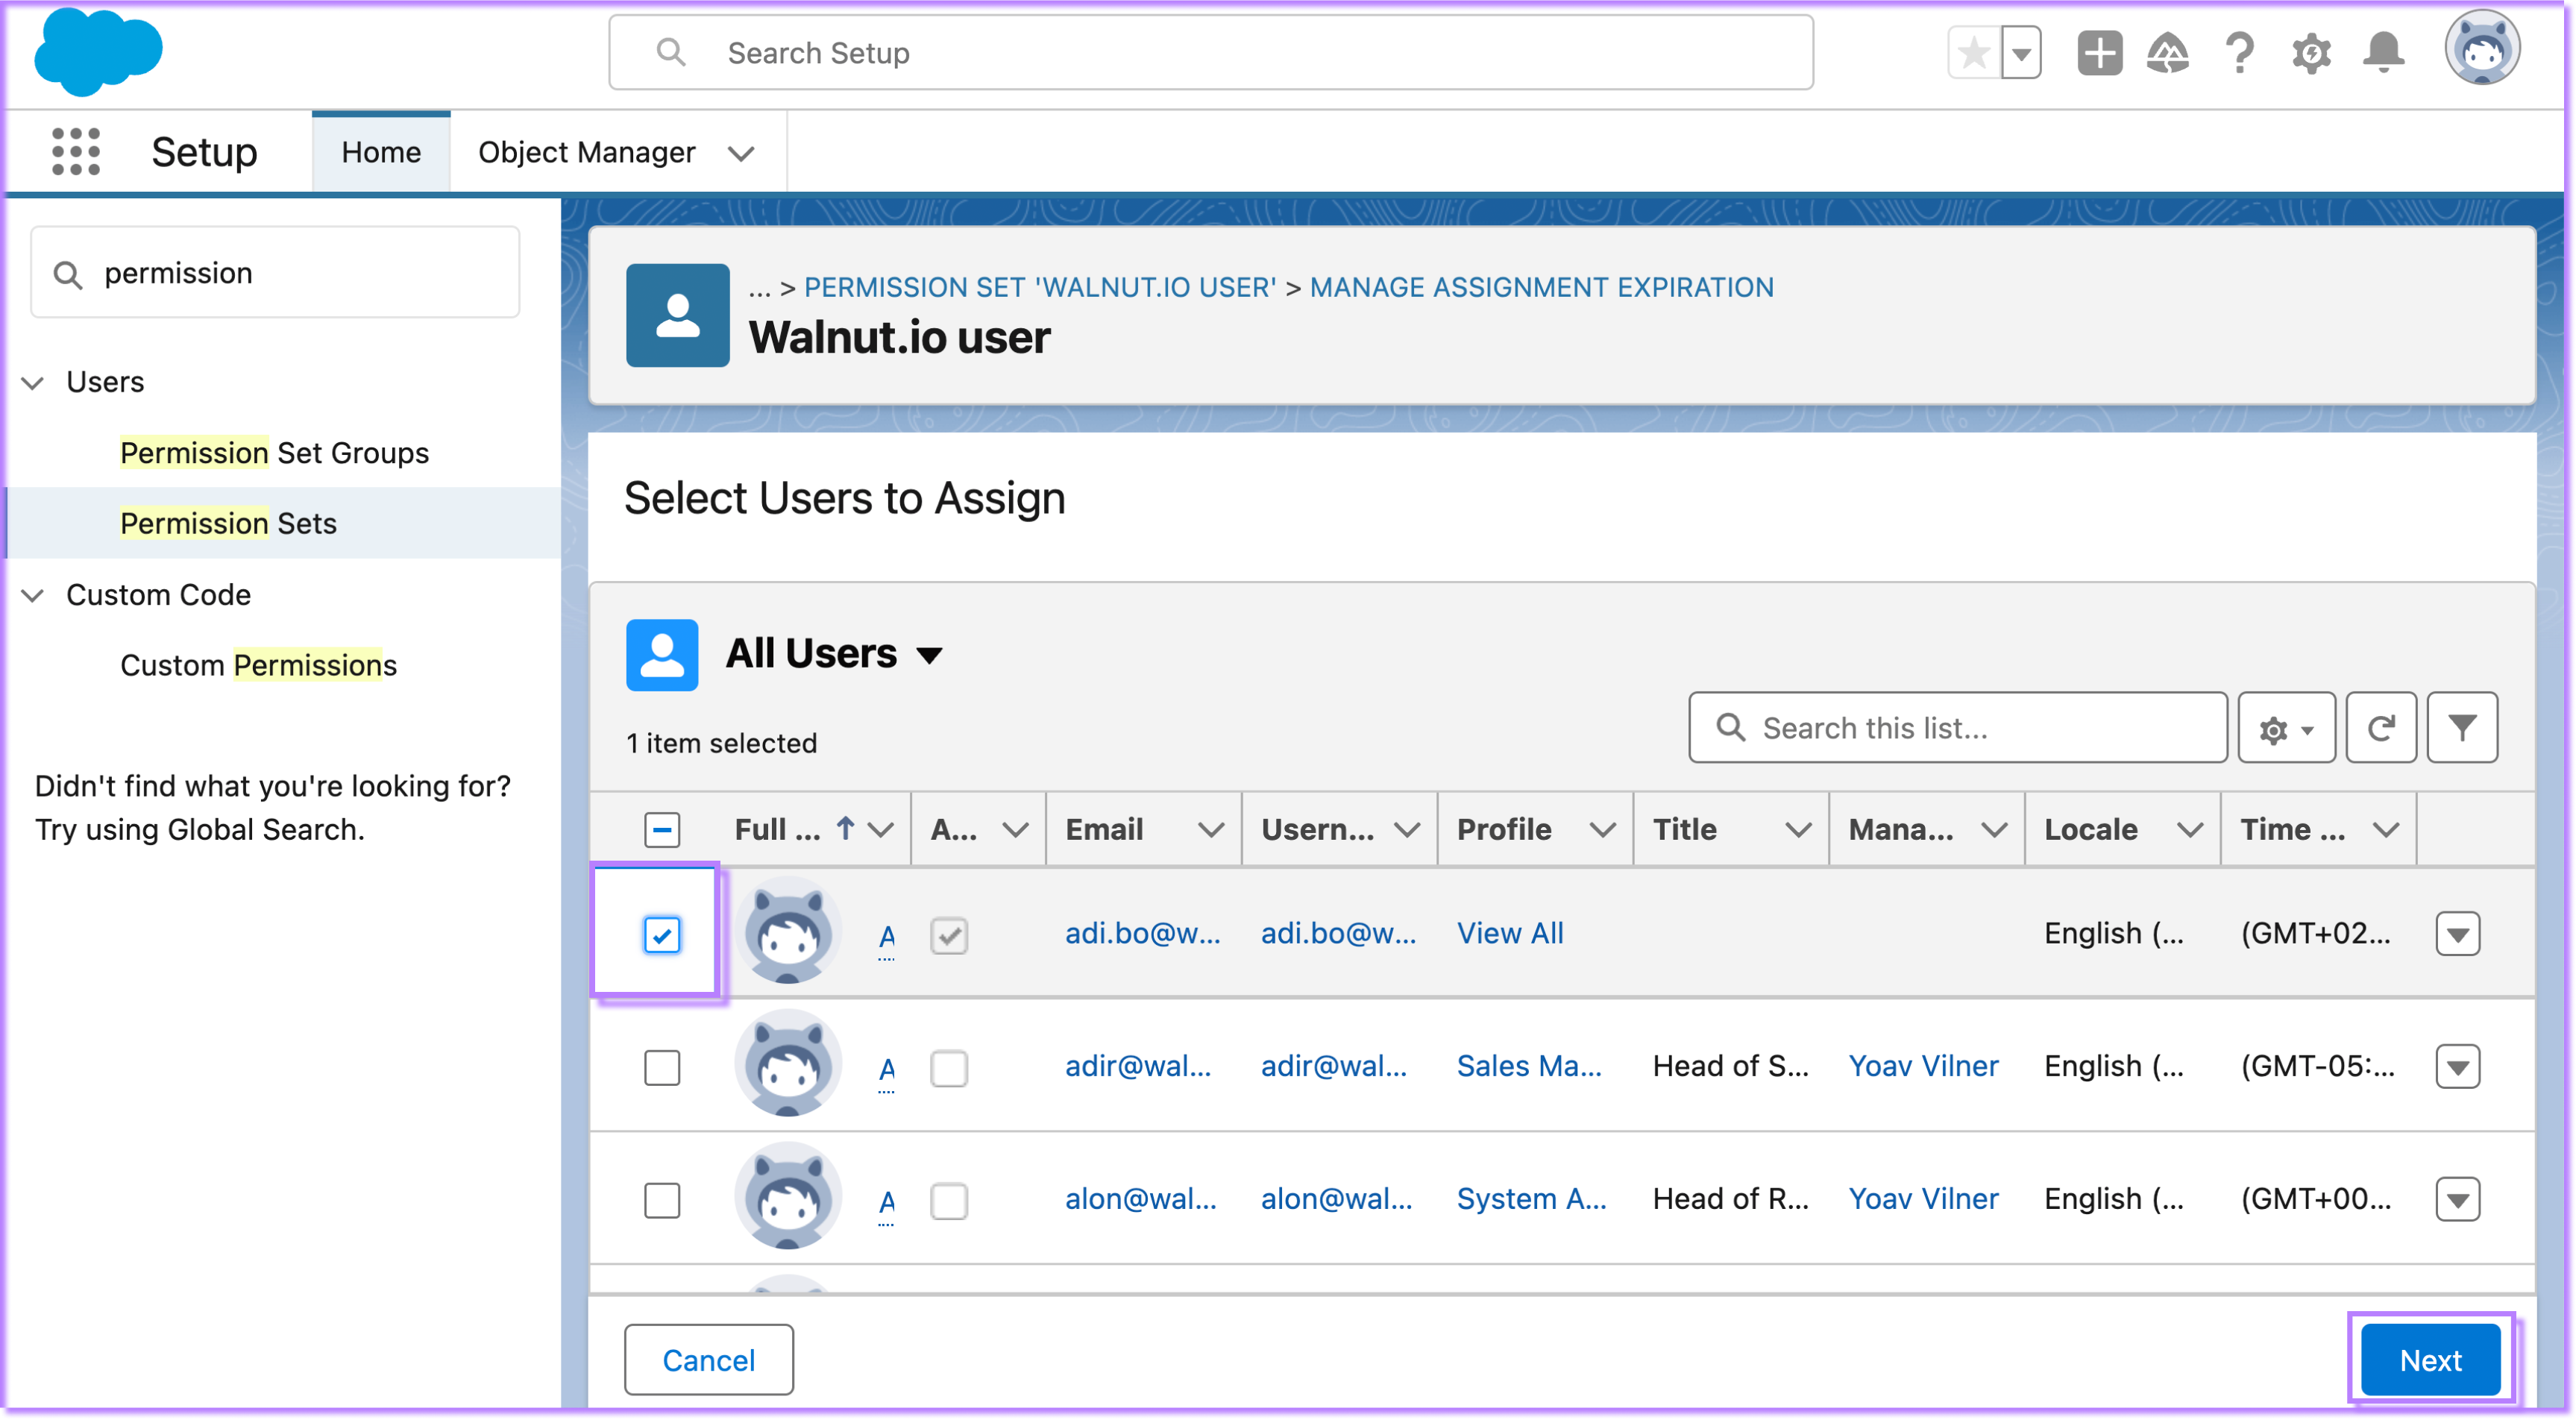Select the adir@wal user row checkbox
Screen dimensions: 2576x1420
pyautogui.click(x=662, y=1068)
